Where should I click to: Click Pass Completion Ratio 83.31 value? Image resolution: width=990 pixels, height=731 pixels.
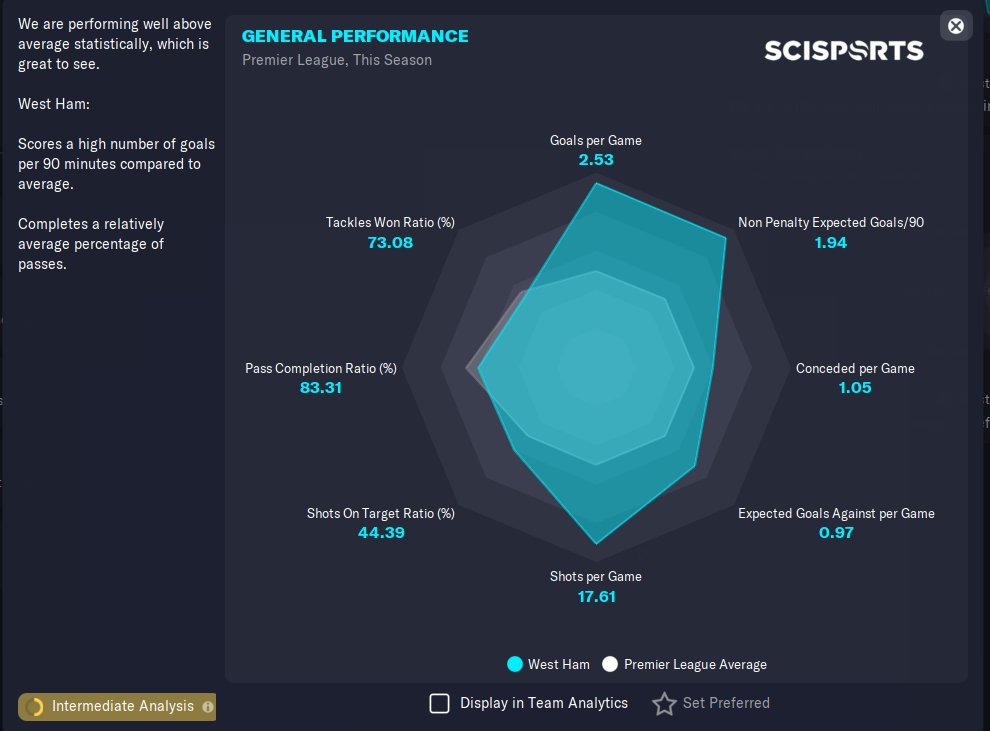point(321,387)
